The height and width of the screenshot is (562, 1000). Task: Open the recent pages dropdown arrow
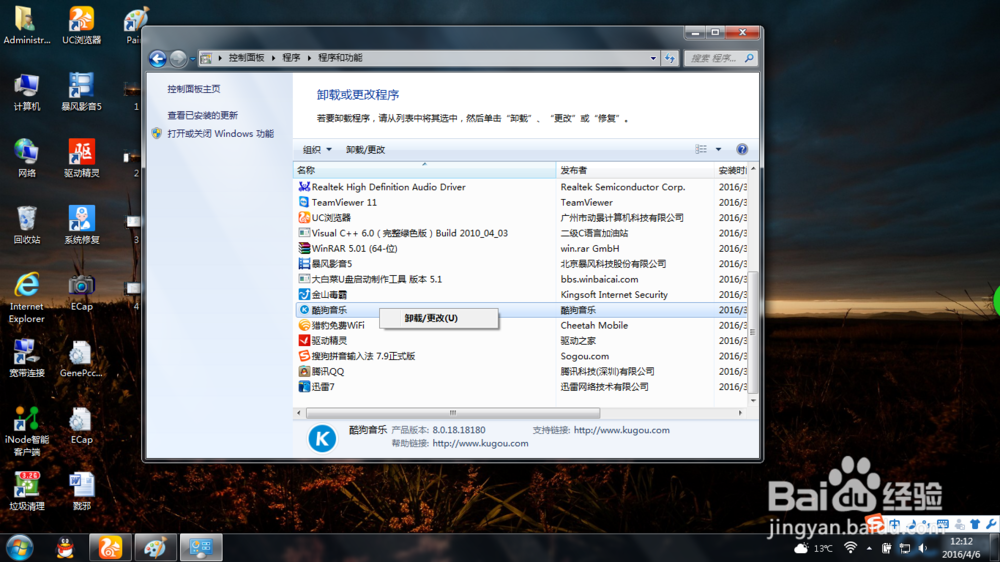[193, 59]
